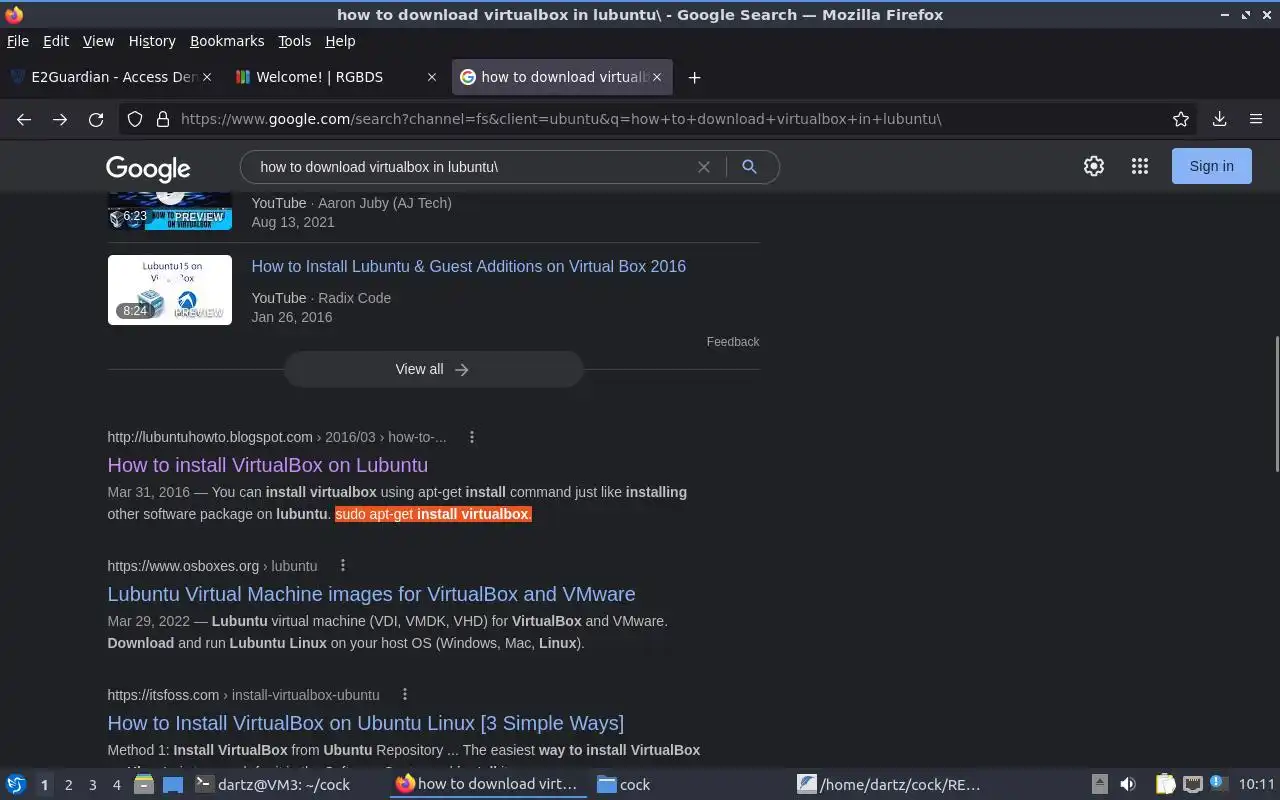Open the file manager launcher in taskbar
The width and height of the screenshot is (1280, 800).
pos(143,784)
